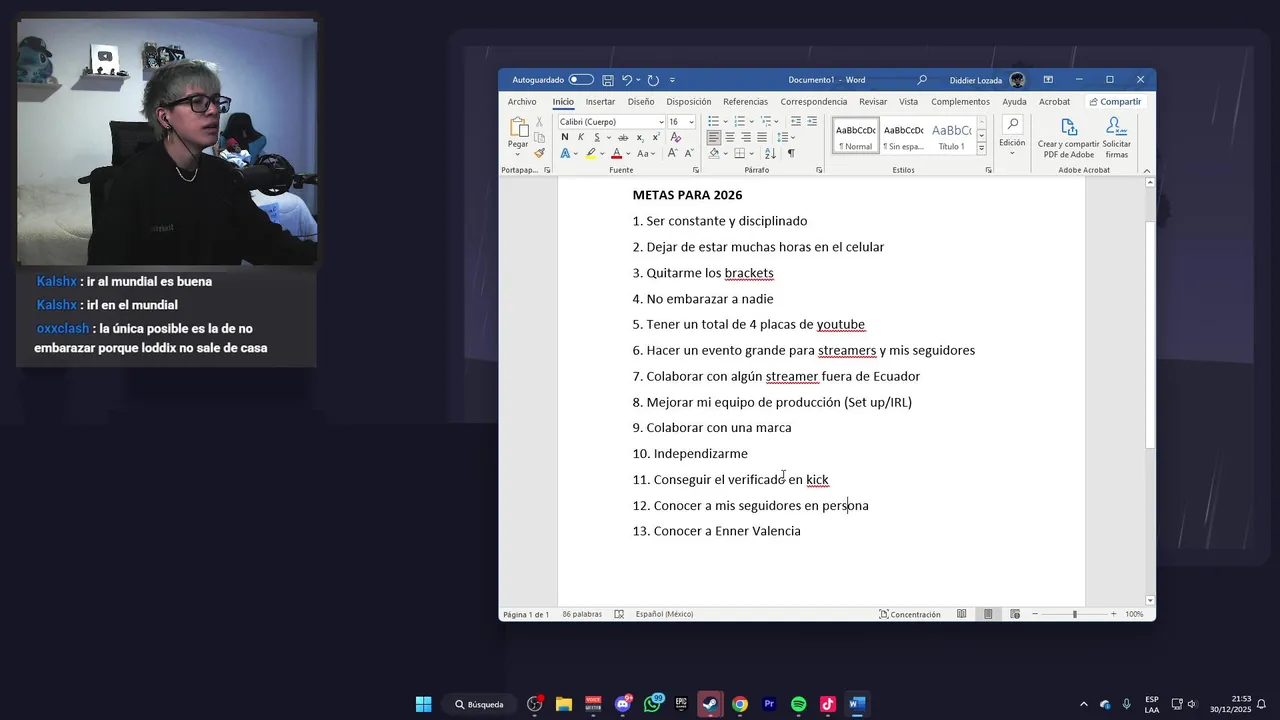Collapse the ribbon with the chevron arrow
Screen dimensions: 1280x720
click(x=1145, y=170)
